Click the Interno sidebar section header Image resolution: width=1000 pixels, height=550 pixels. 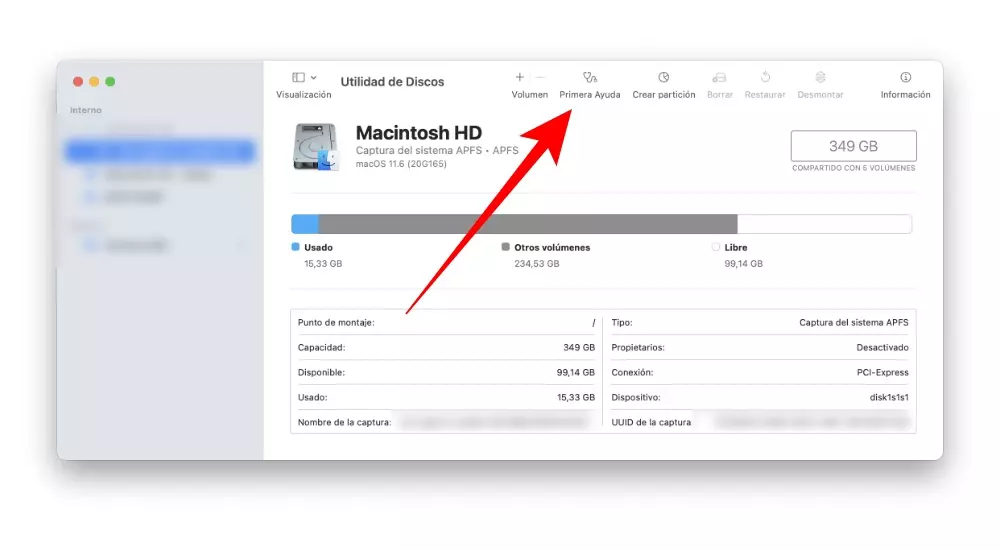click(86, 110)
